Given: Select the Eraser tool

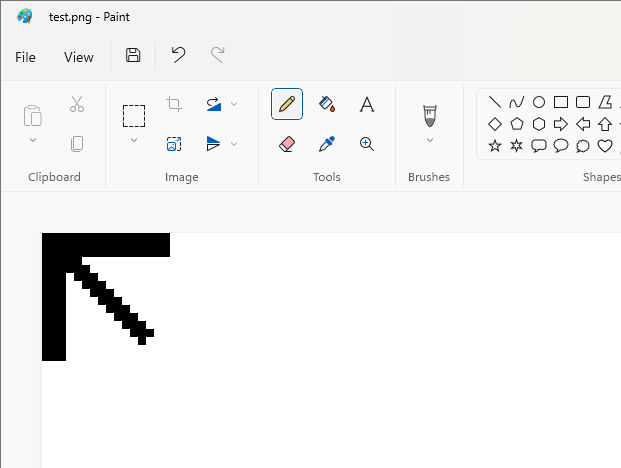Looking at the screenshot, I should (x=287, y=144).
